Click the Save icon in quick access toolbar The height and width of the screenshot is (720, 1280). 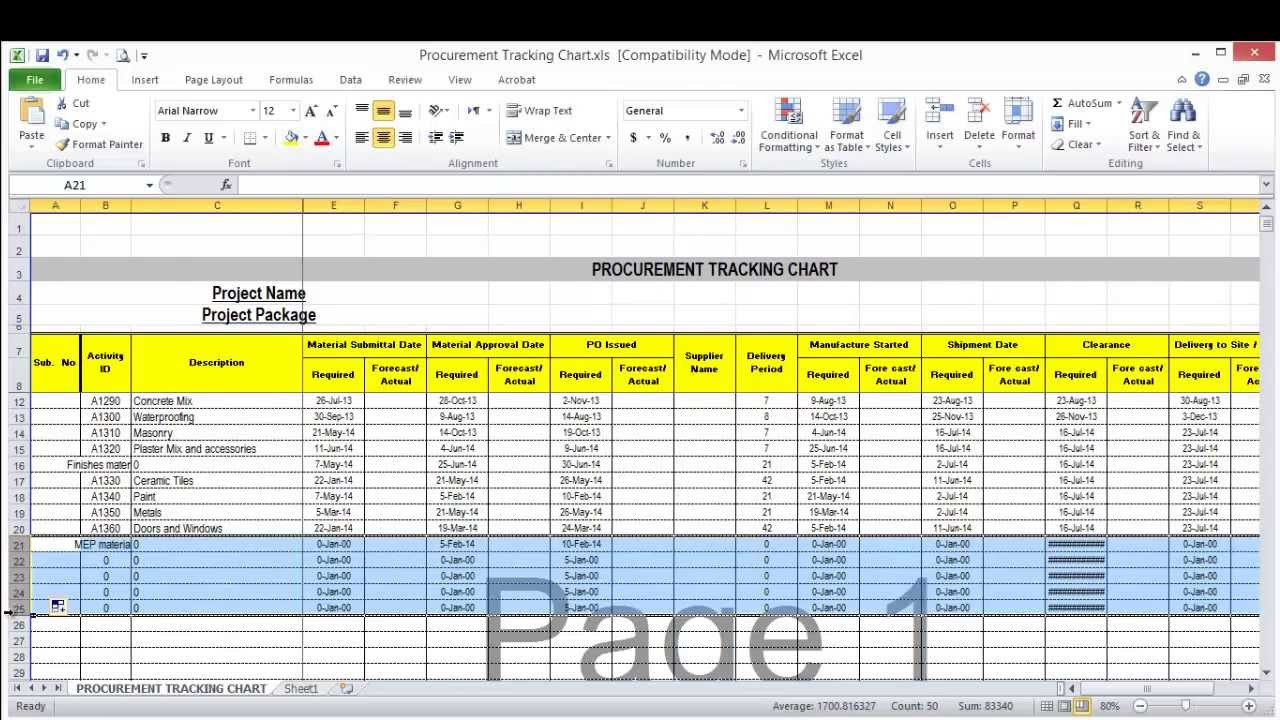tap(42, 56)
